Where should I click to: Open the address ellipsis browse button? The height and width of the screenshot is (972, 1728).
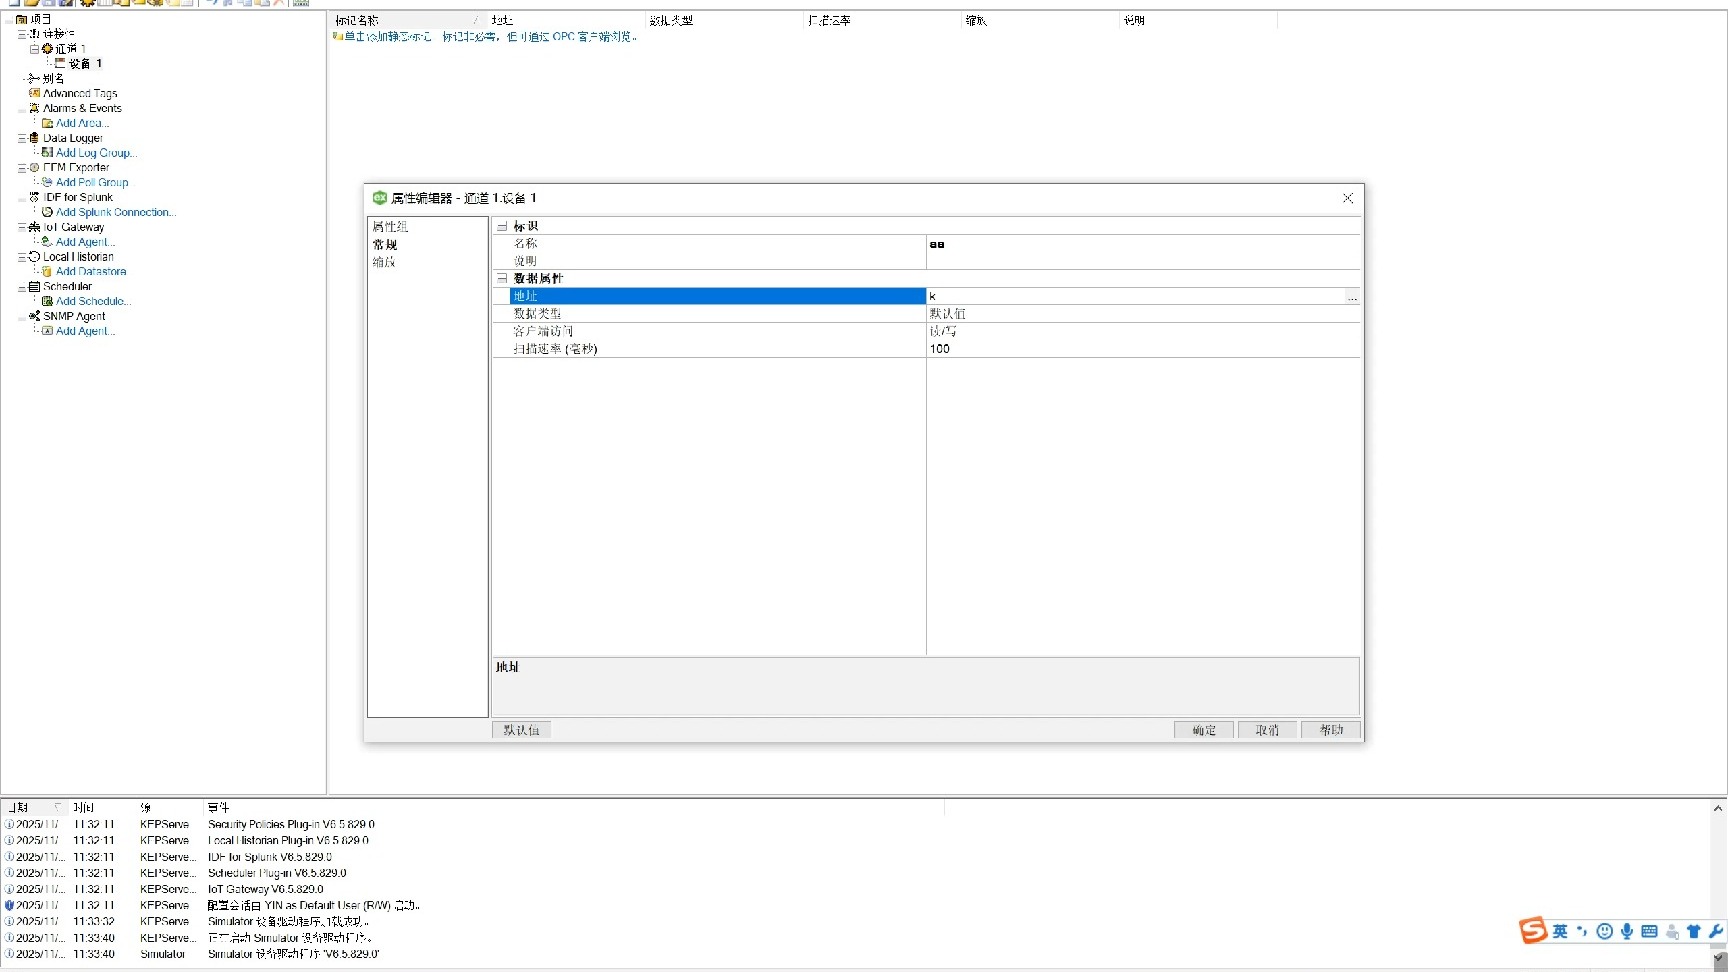coord(1352,297)
